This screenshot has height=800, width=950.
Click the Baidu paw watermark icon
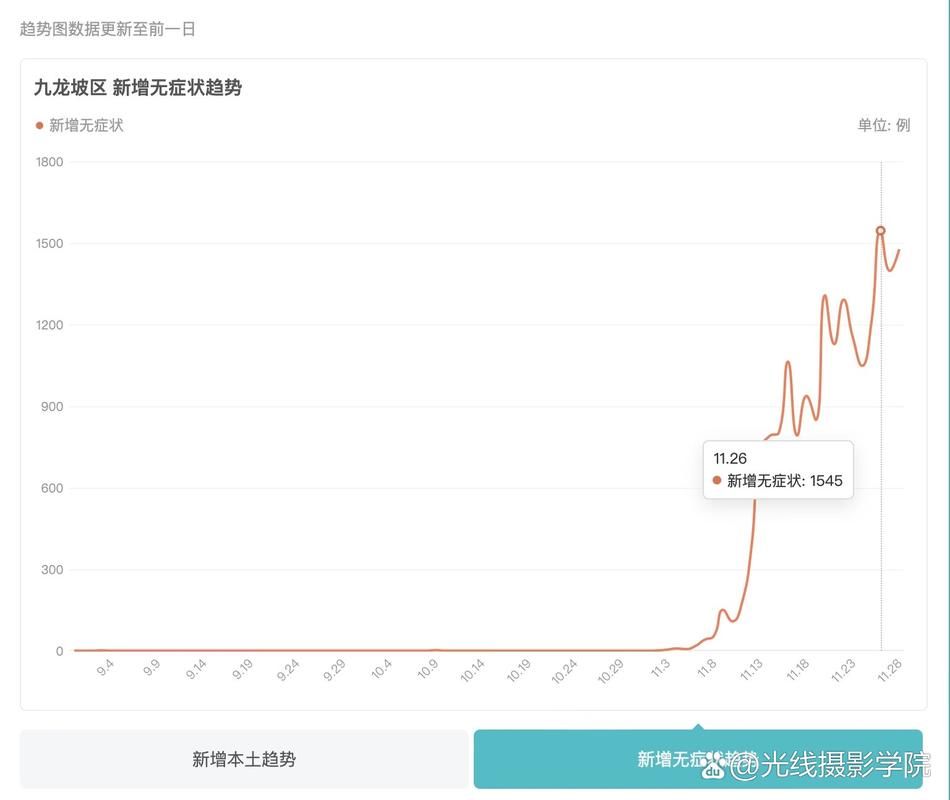click(714, 766)
